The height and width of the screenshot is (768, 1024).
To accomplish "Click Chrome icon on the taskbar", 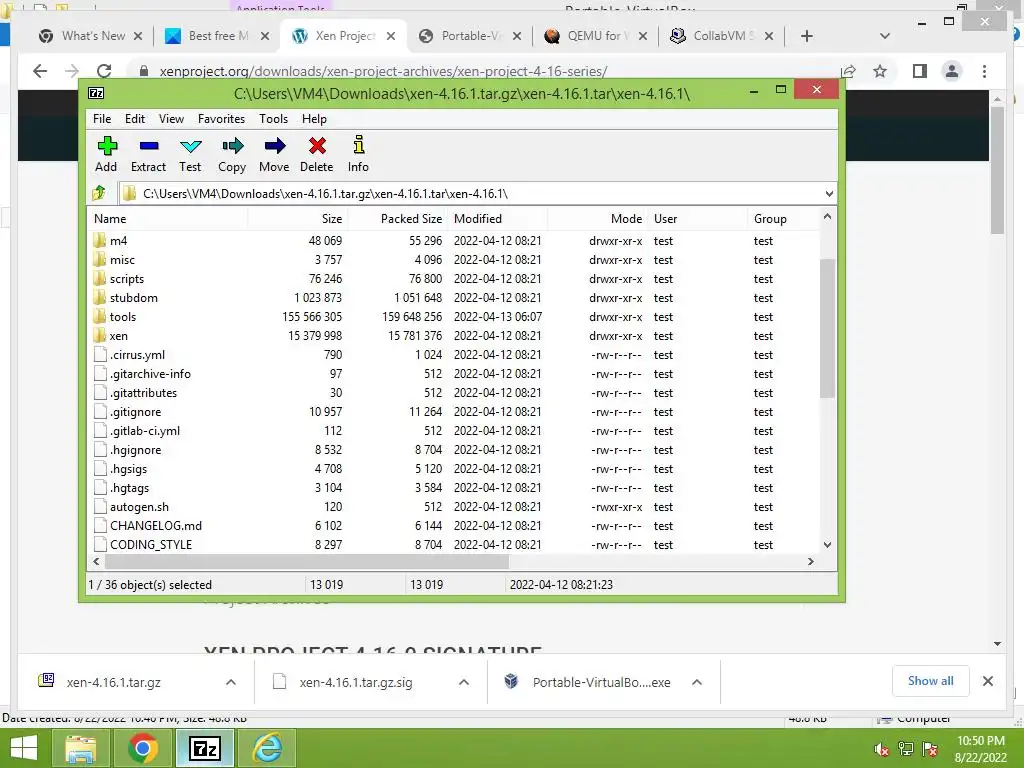I will click(142, 748).
